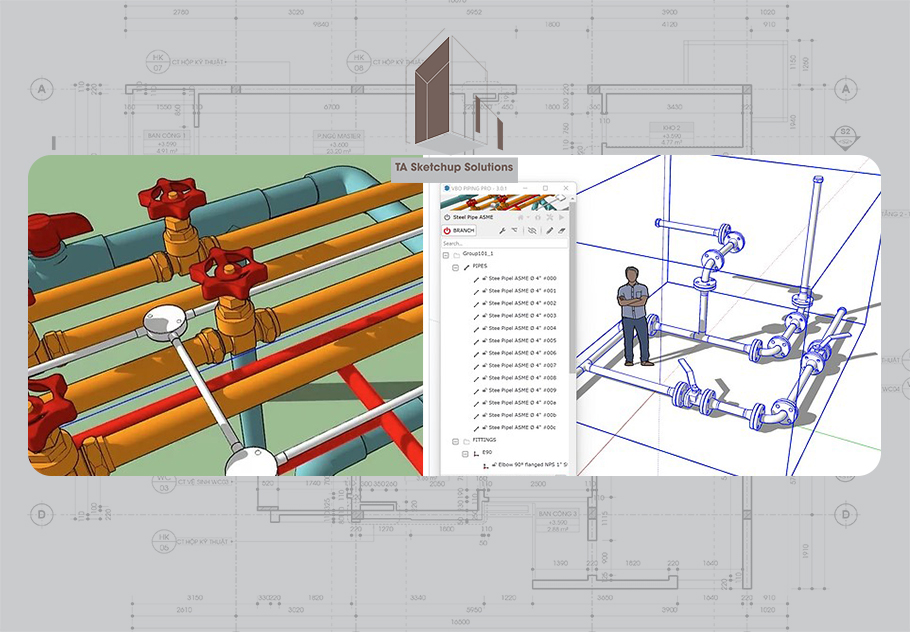The width and height of the screenshot is (910, 632).
Task: Toggle the lock on pipe row #003
Action: pos(485,316)
